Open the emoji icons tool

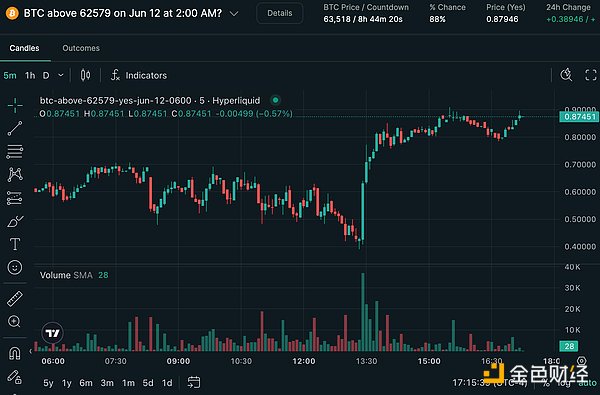pyautogui.click(x=15, y=267)
